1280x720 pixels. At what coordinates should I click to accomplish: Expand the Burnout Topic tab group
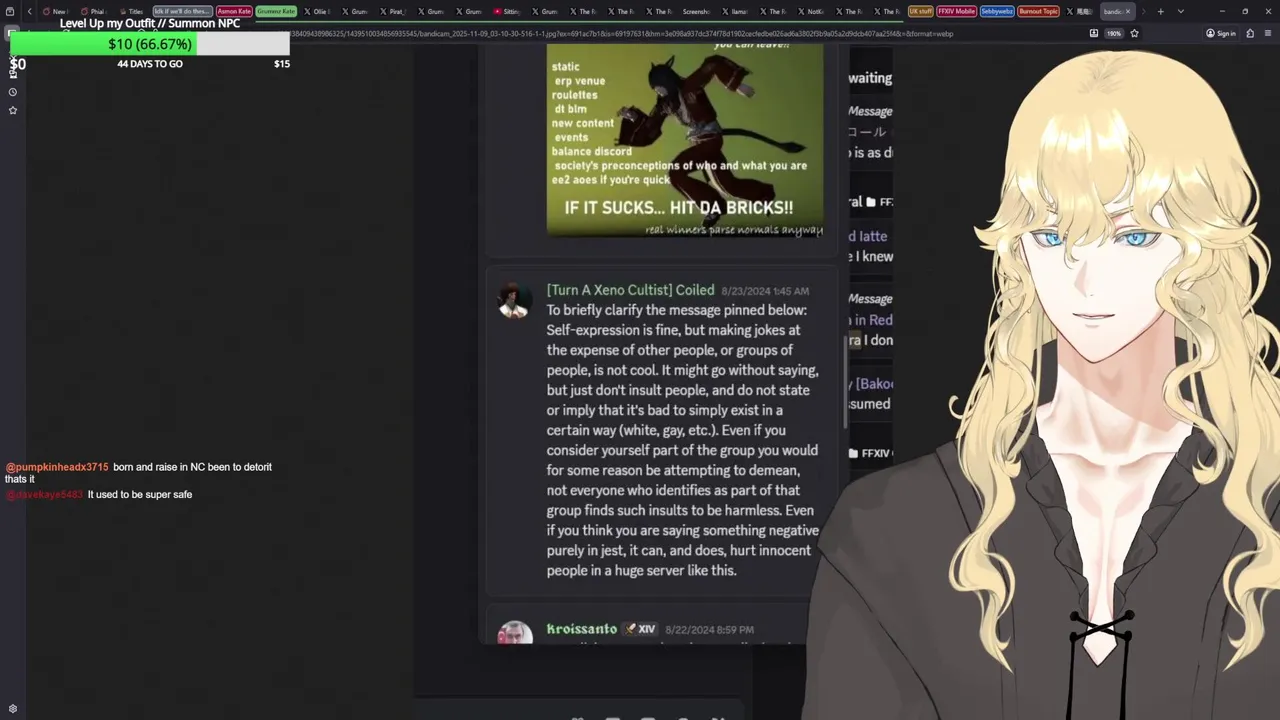[x=1038, y=11]
